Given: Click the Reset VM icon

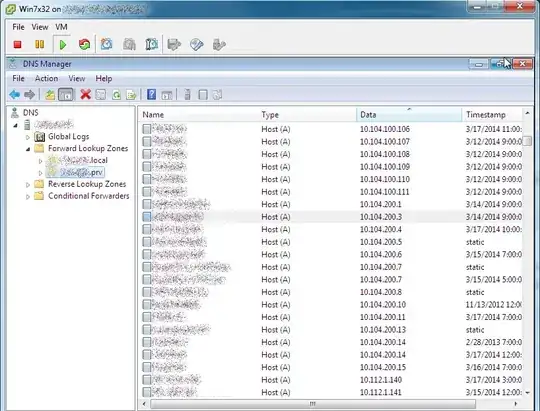Looking at the screenshot, I should point(84,44).
